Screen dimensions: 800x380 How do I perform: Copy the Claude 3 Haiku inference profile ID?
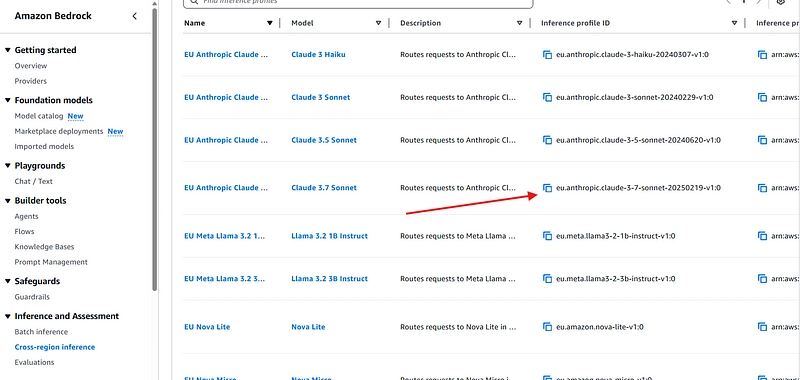coord(547,55)
